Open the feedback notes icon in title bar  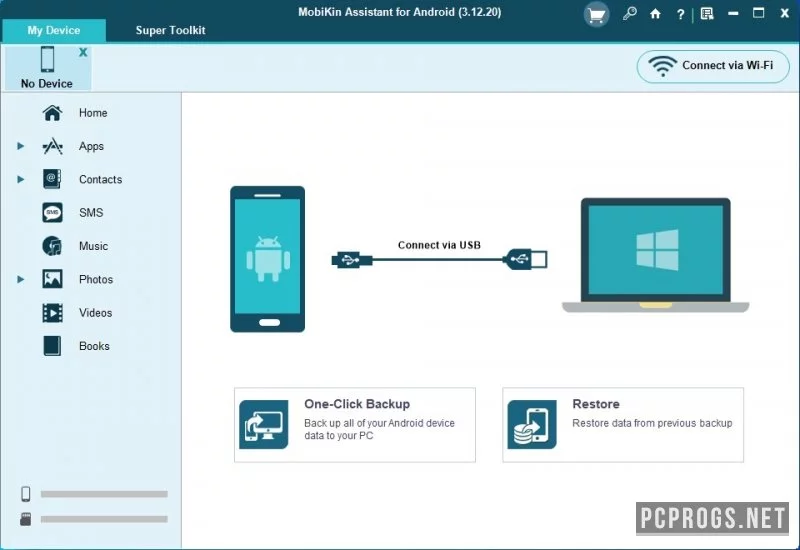[x=707, y=14]
